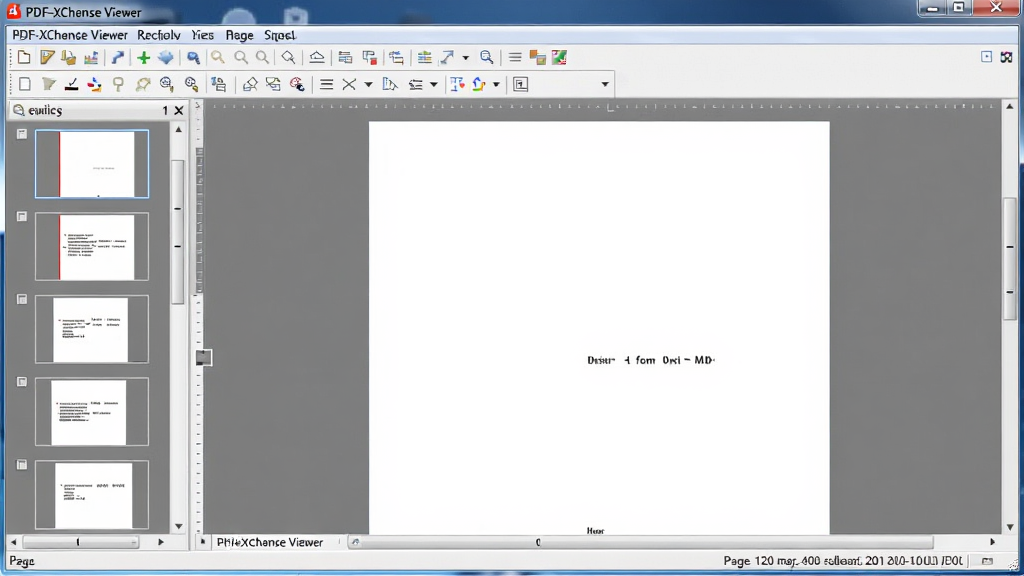The width and height of the screenshot is (1024, 576).
Task: Click the green flag tool icon
Action: coord(48,84)
